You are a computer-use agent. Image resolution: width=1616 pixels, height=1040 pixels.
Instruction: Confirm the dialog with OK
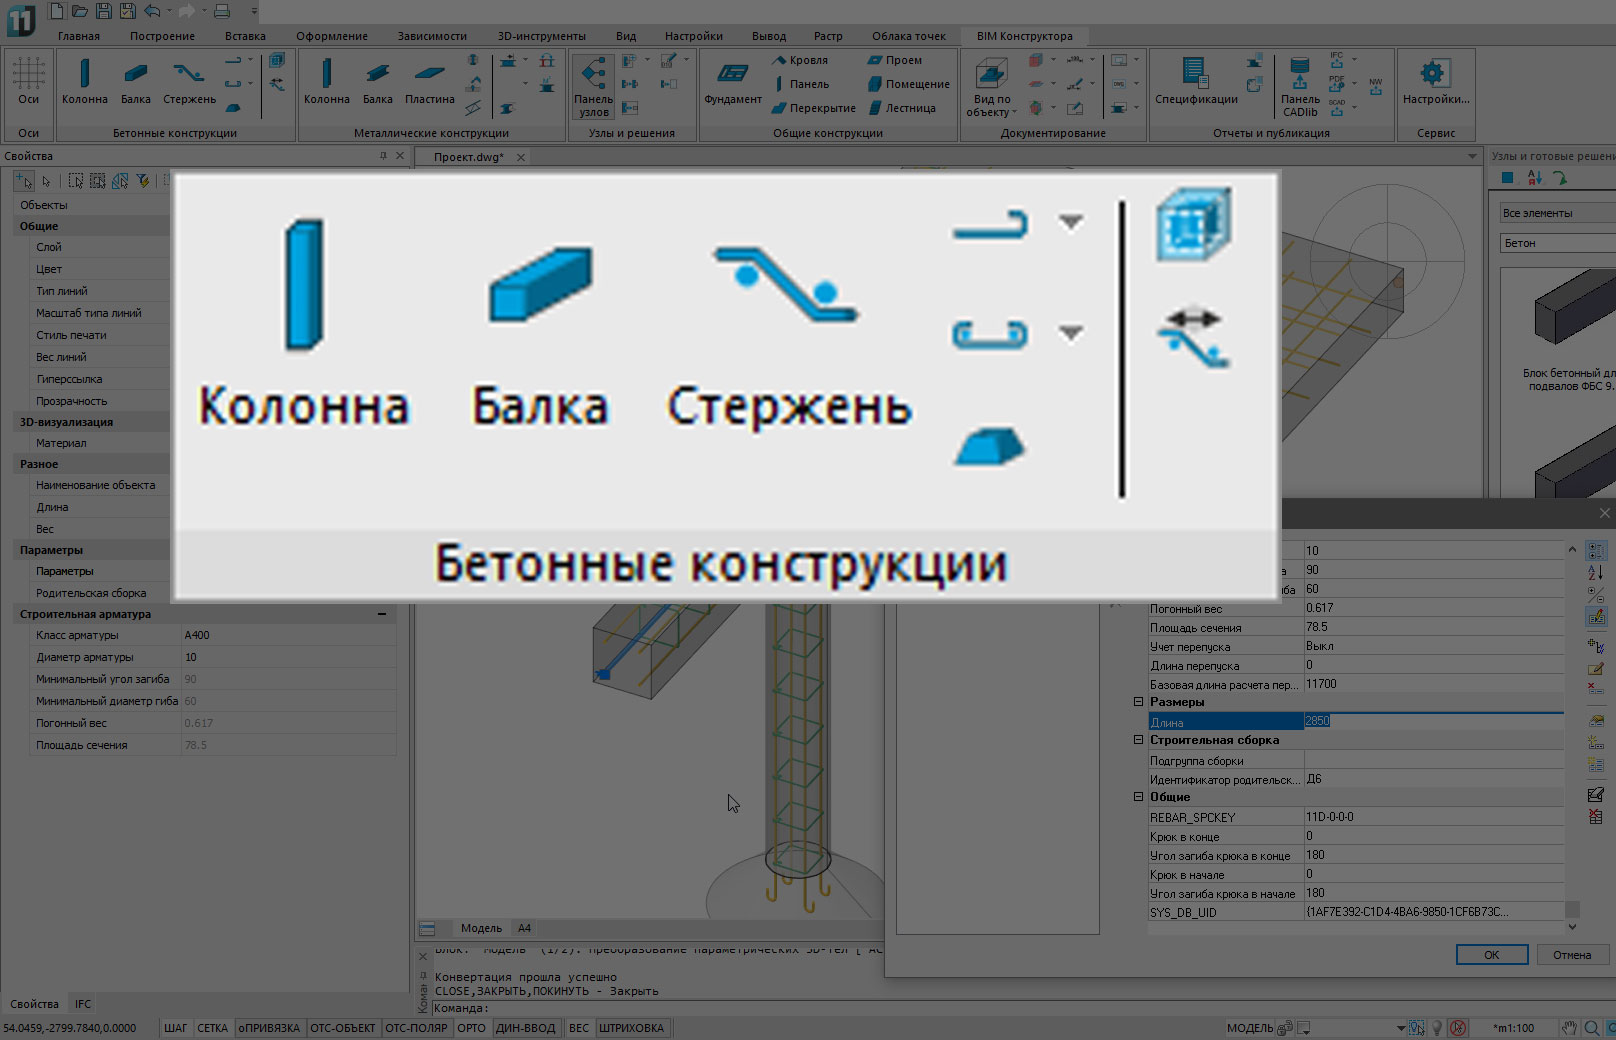(1491, 955)
